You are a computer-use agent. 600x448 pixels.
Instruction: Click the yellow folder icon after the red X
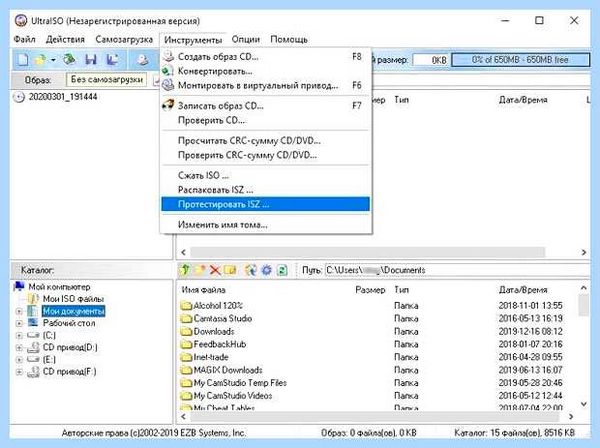click(230, 270)
